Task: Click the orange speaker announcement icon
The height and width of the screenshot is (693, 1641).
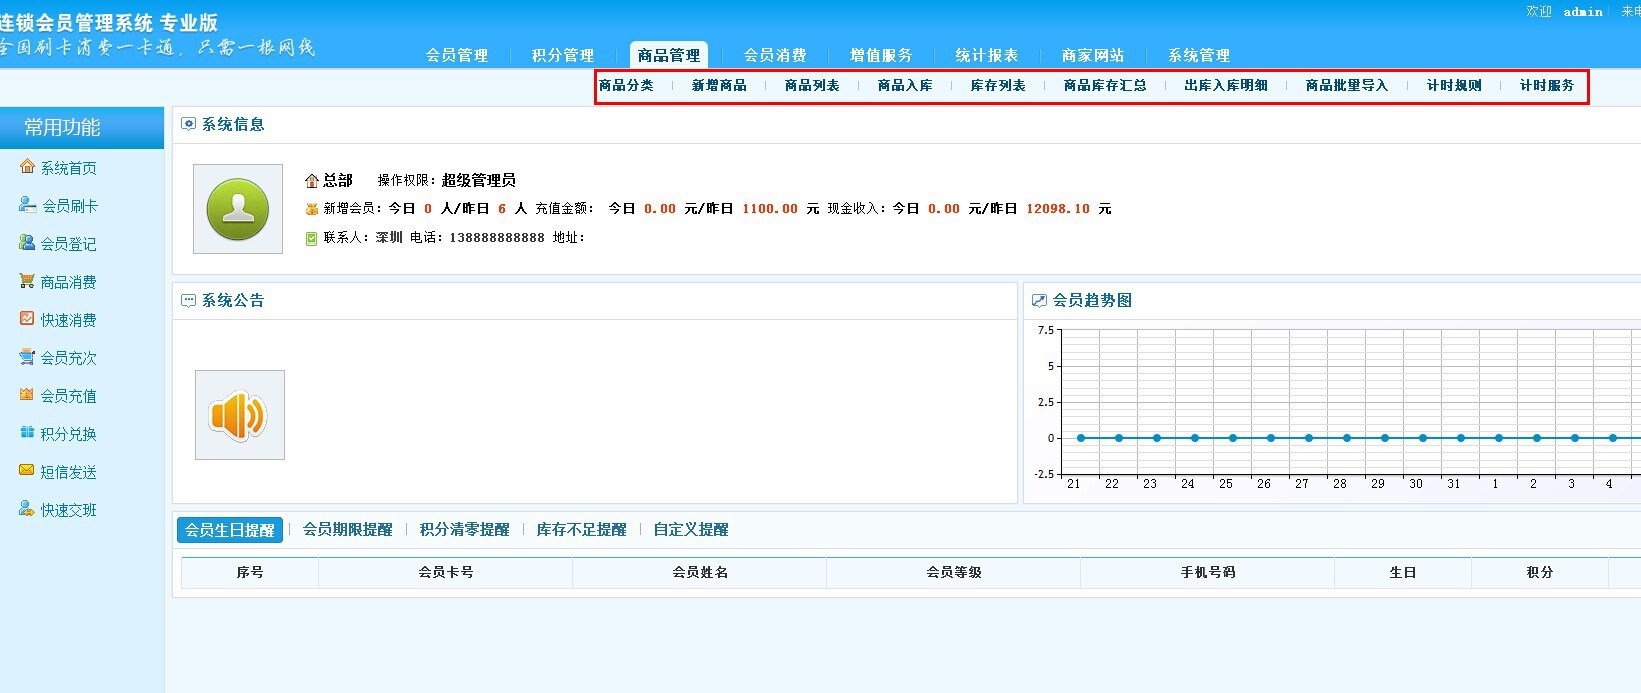Action: [x=240, y=415]
